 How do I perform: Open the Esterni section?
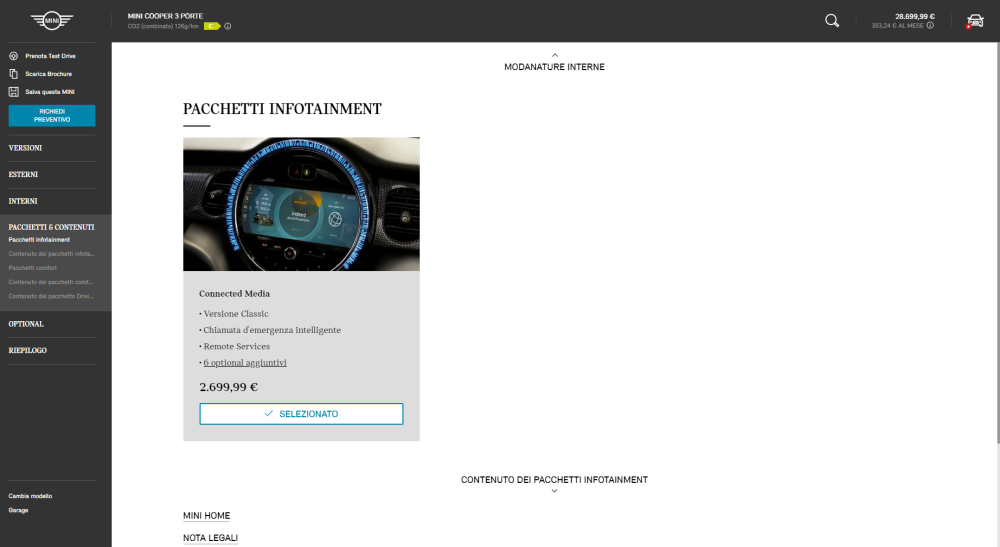23,175
